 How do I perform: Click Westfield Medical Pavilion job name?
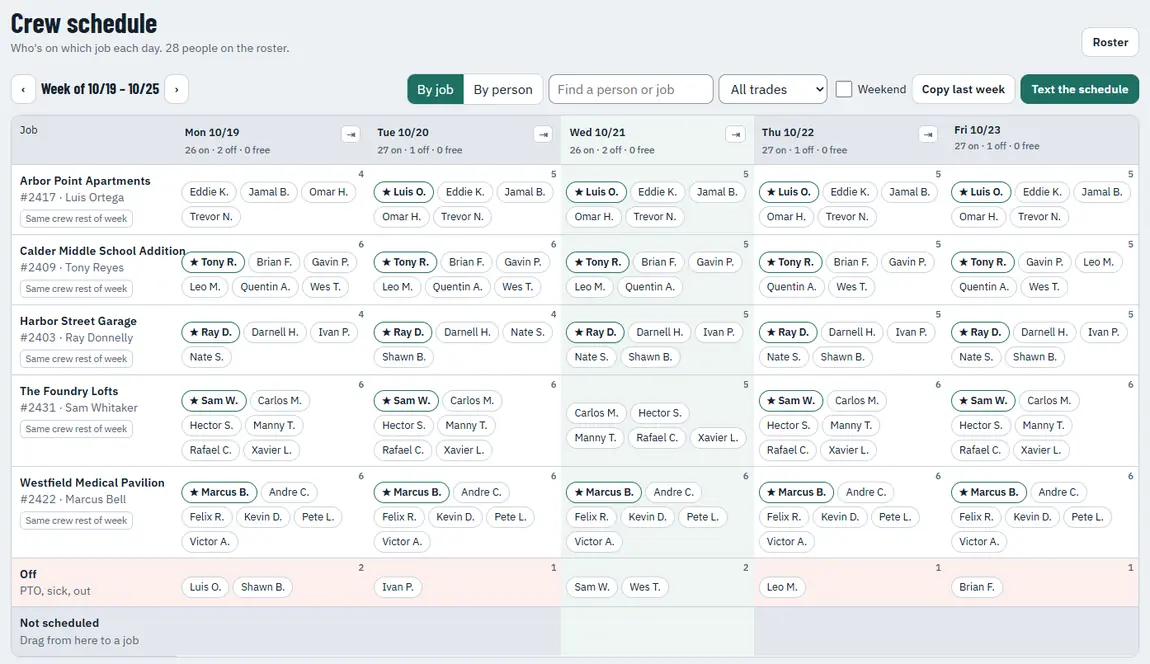(x=92, y=483)
